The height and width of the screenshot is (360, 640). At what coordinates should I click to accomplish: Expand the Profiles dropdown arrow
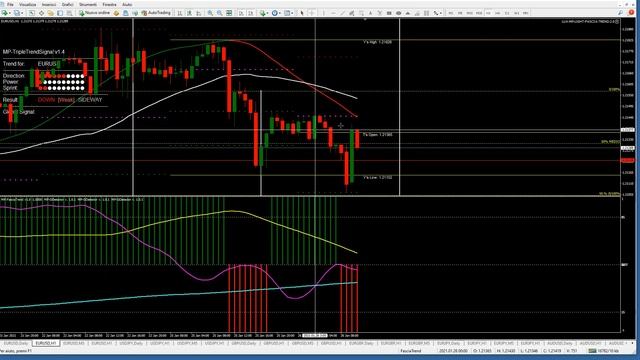[x=22, y=13]
